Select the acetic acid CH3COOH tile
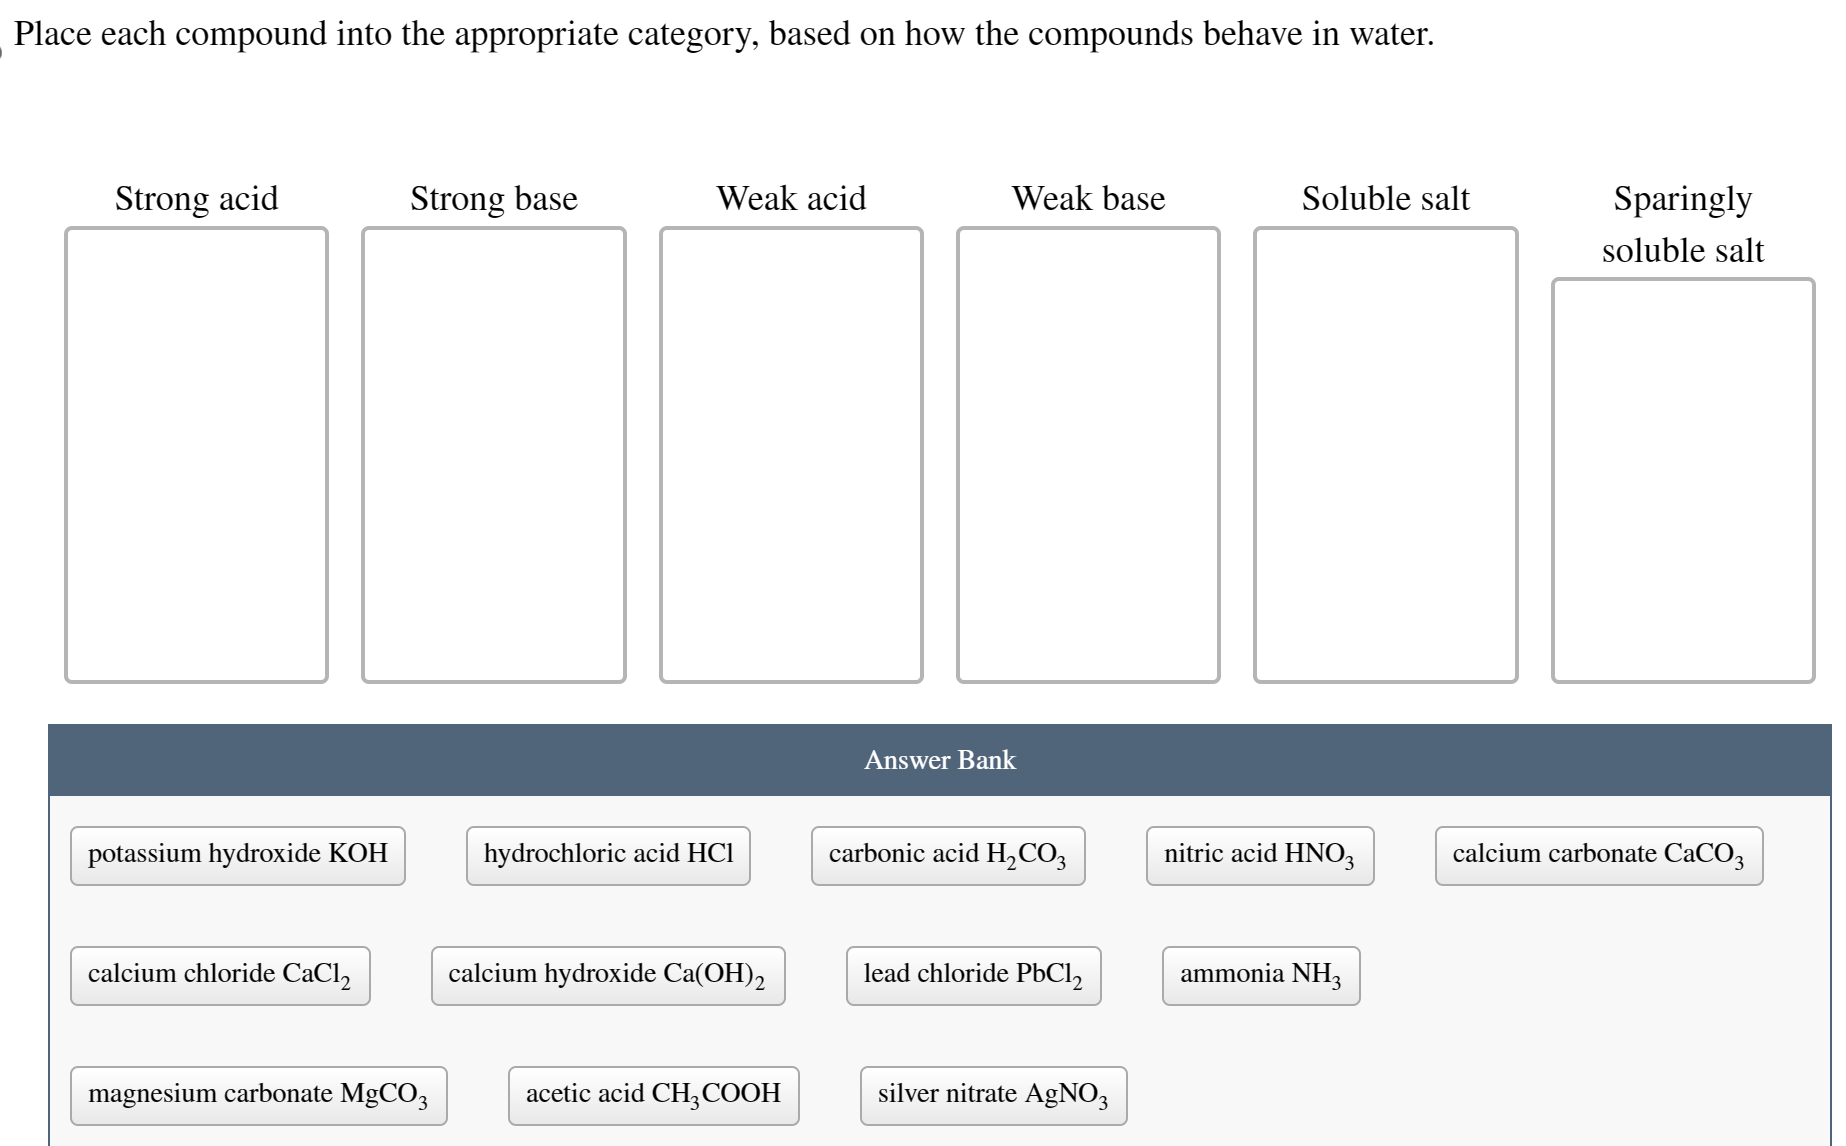Image resolution: width=1846 pixels, height=1146 pixels. coord(652,1095)
